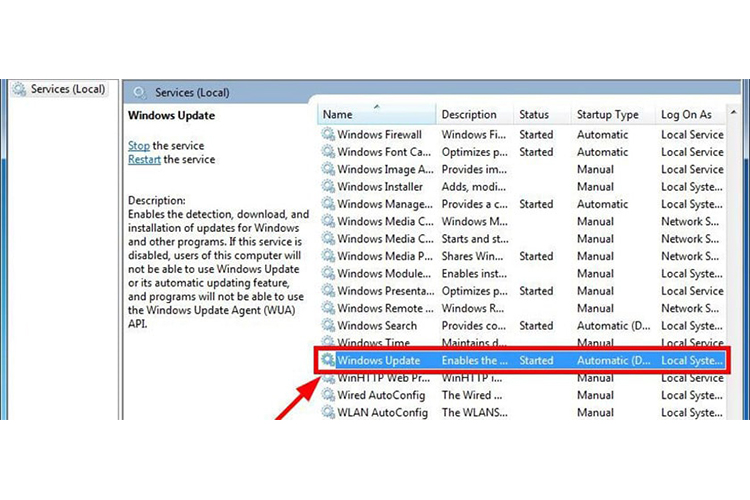Click the Windows Update gear icon

[328, 360]
